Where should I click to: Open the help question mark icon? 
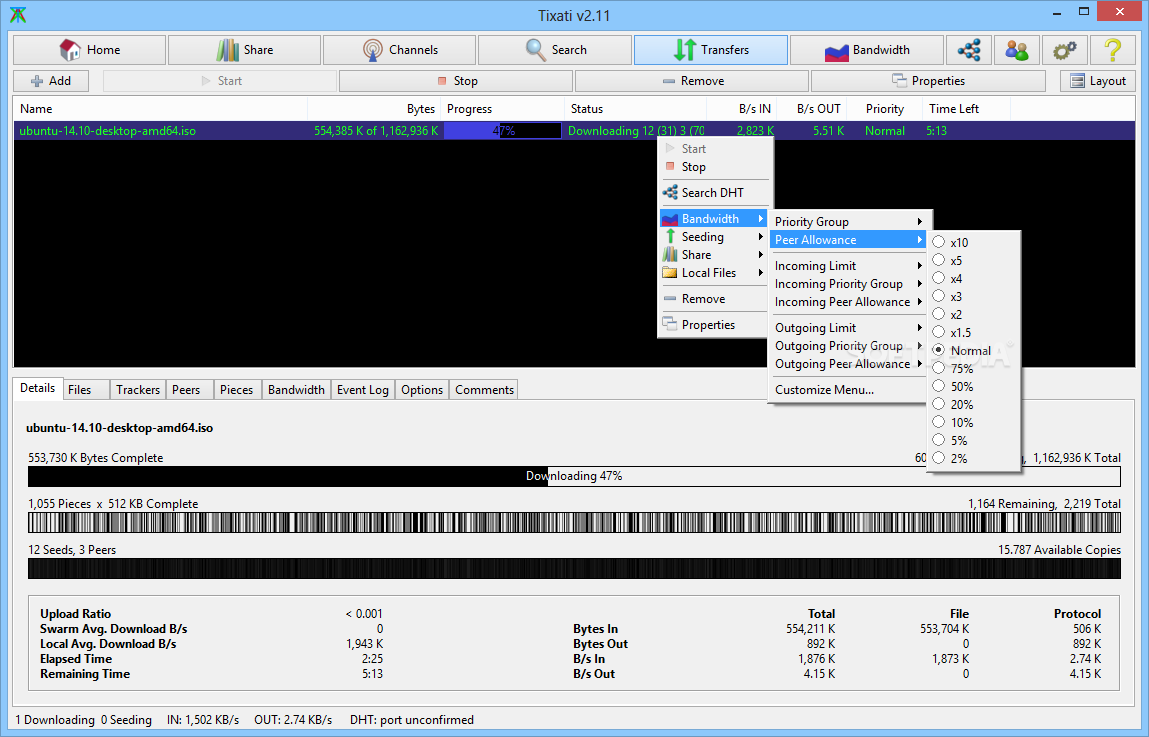pos(1112,50)
